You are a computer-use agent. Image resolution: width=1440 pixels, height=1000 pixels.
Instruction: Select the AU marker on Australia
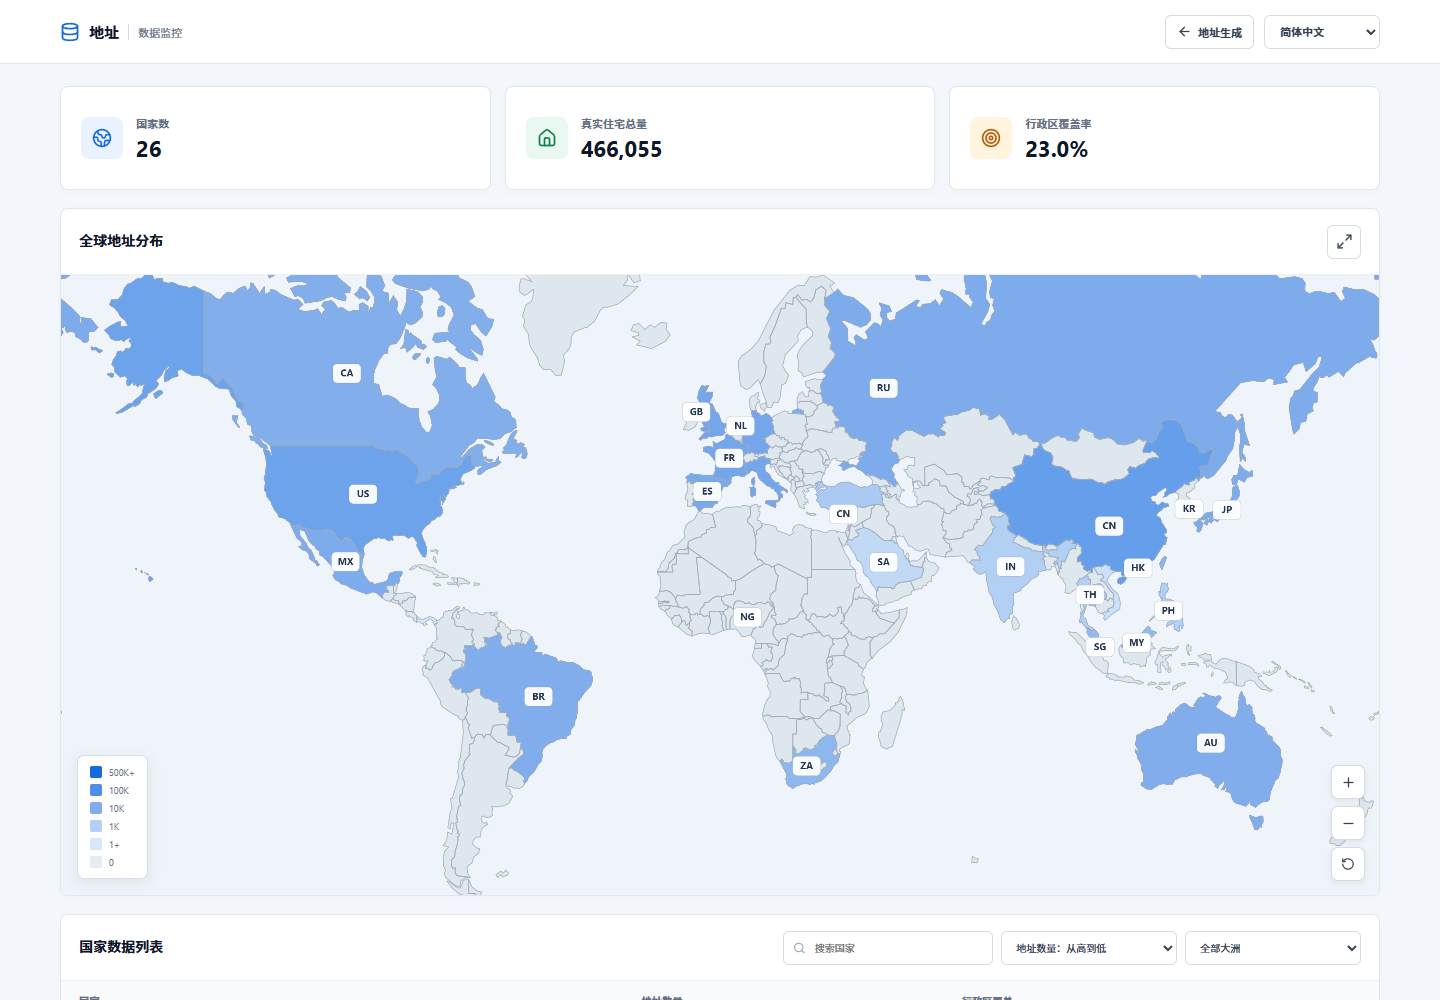(1211, 742)
